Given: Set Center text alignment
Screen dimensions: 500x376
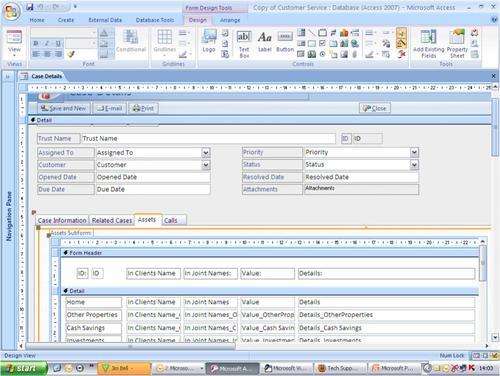Looking at the screenshot, I should point(47,54).
